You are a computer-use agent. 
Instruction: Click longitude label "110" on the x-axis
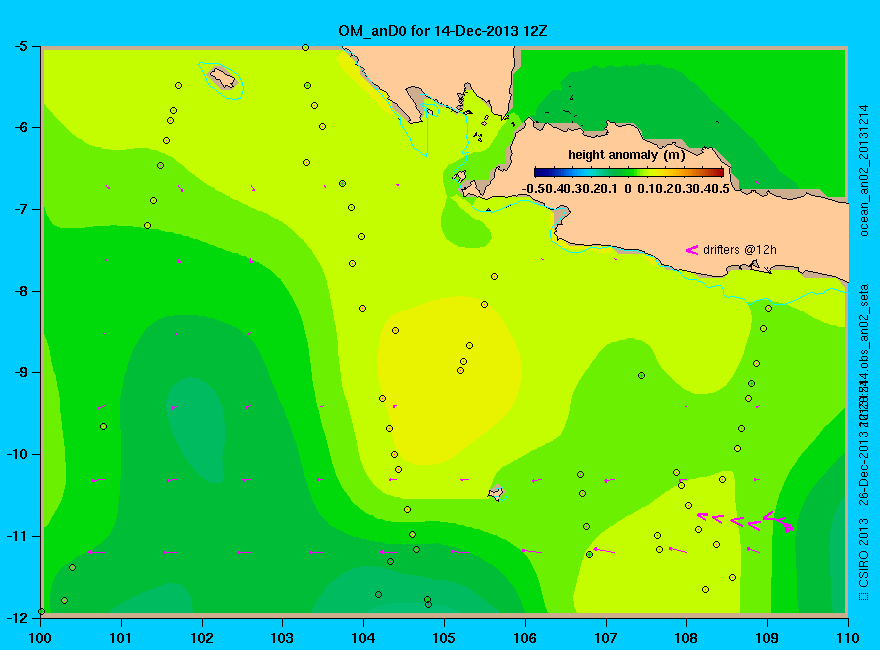pos(848,638)
